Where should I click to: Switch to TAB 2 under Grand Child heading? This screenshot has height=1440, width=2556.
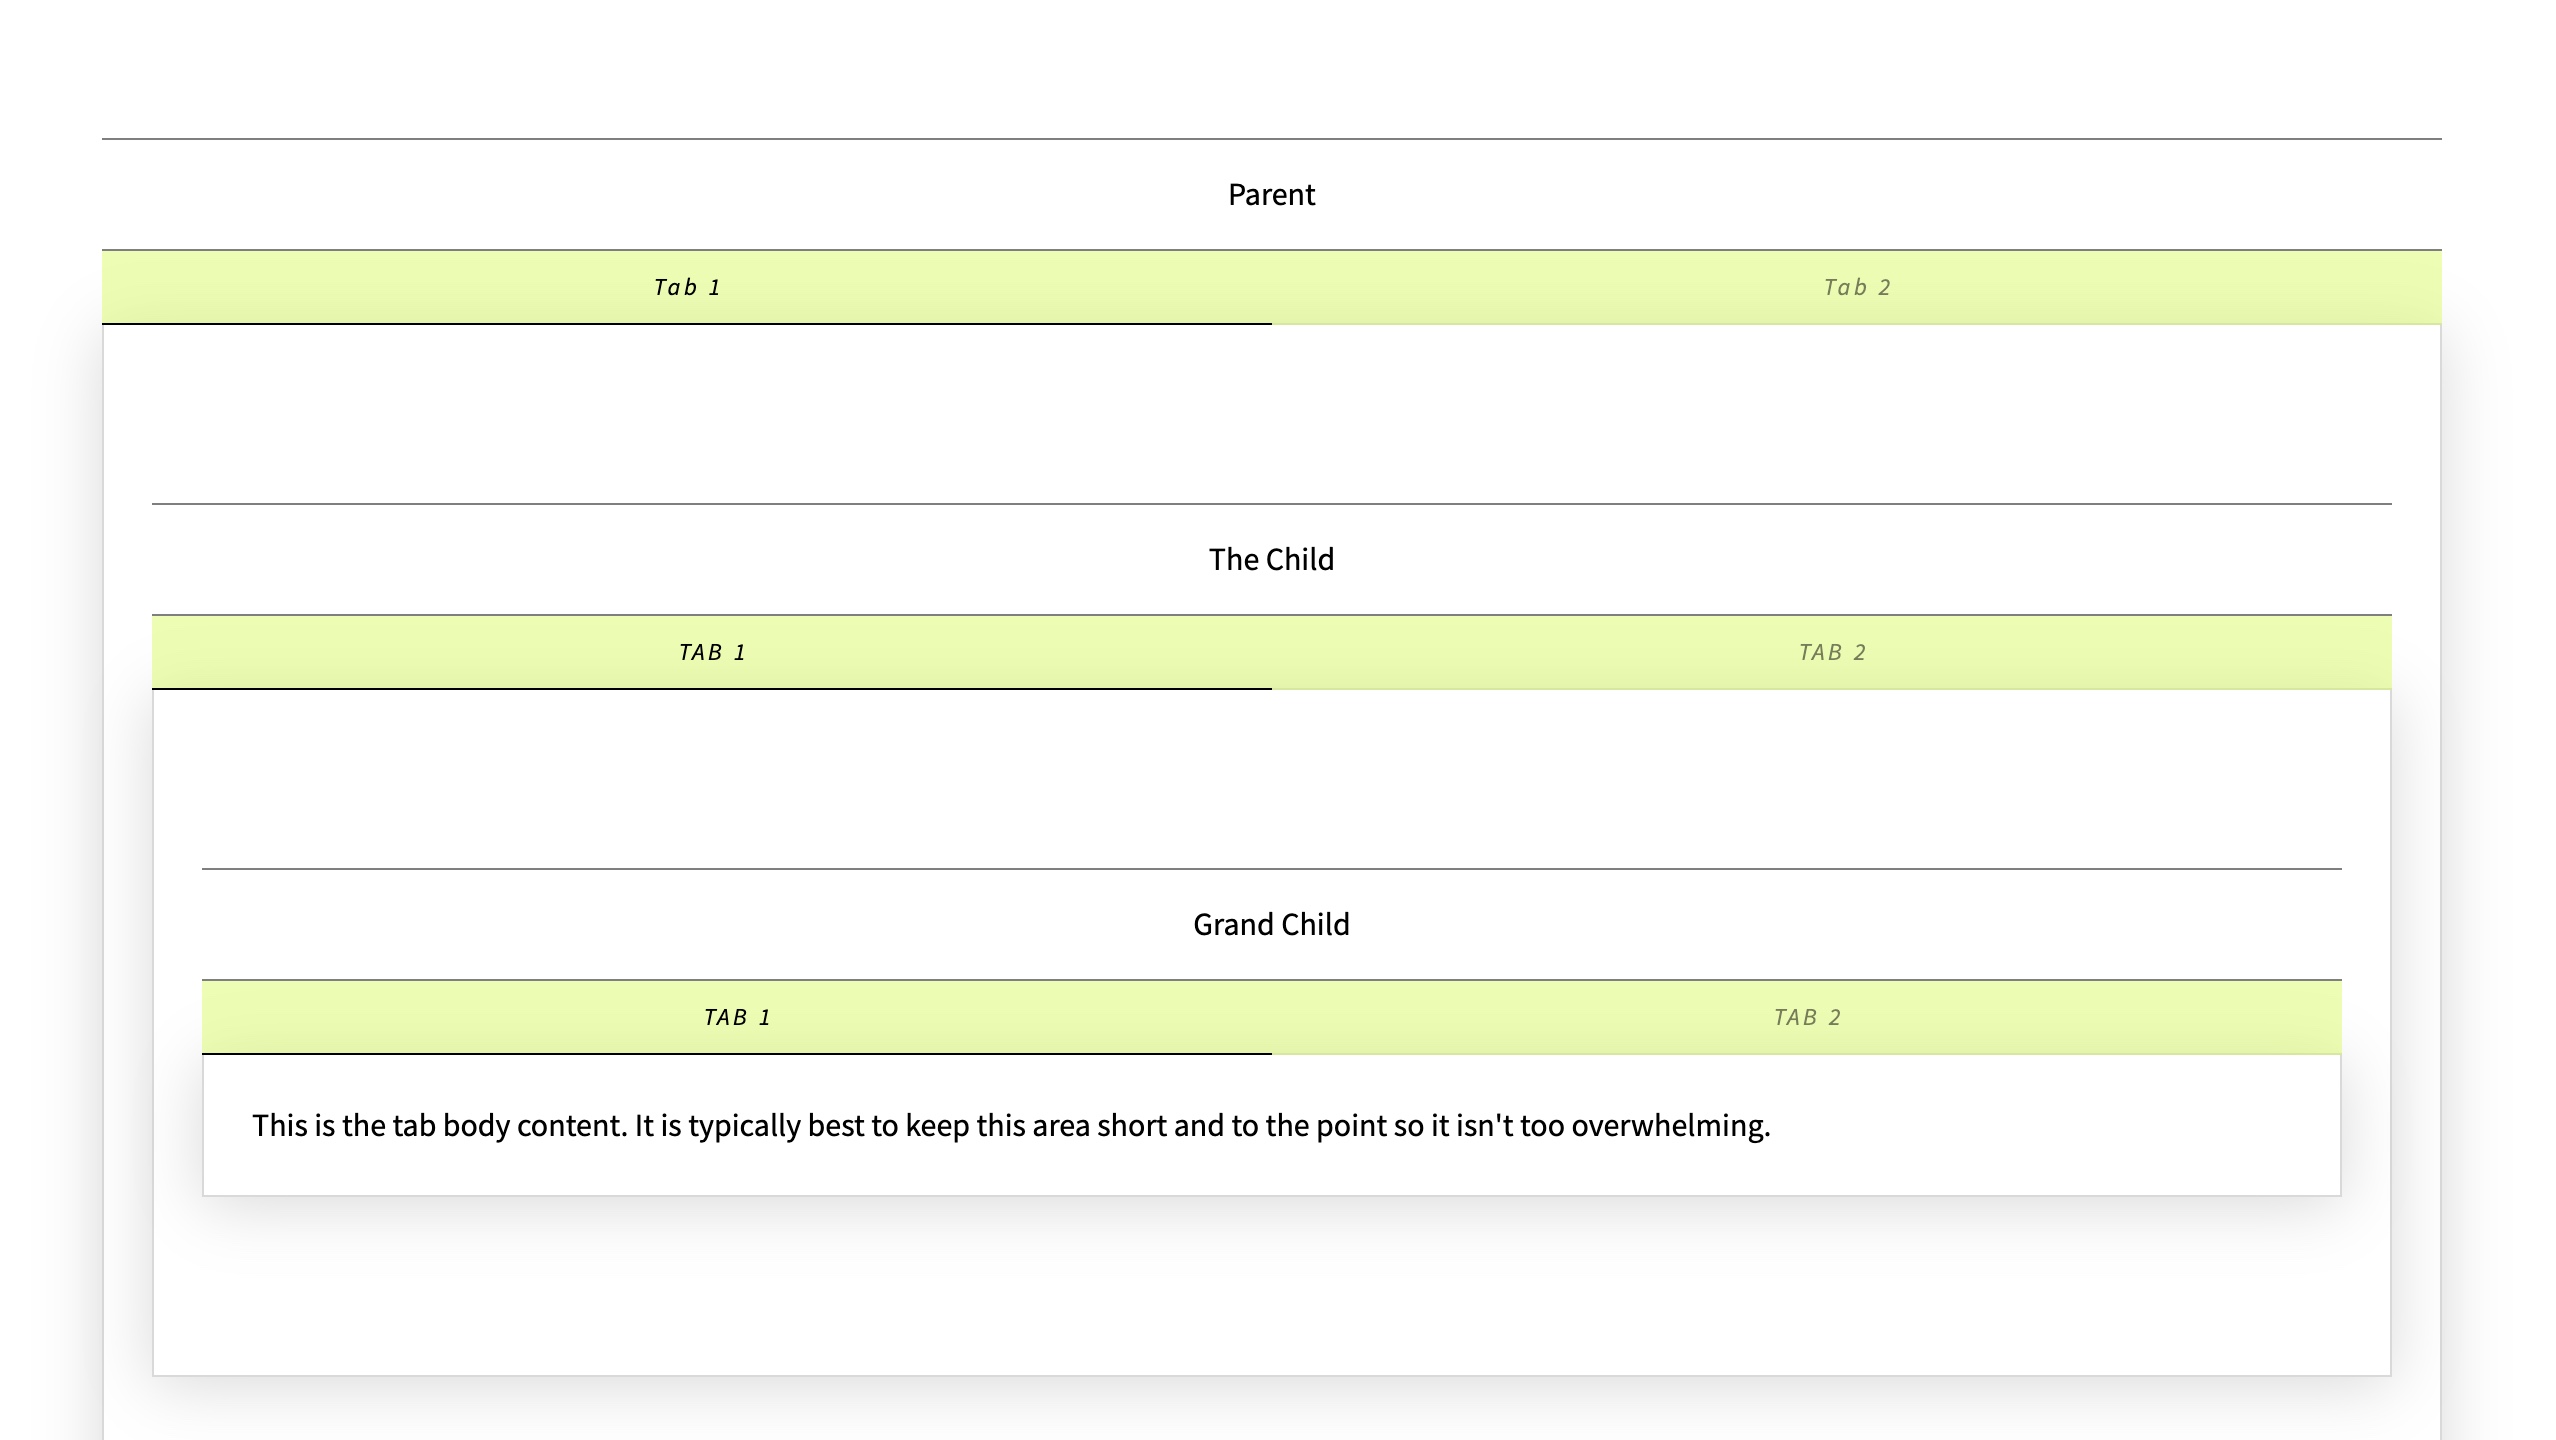pyautogui.click(x=1807, y=1017)
